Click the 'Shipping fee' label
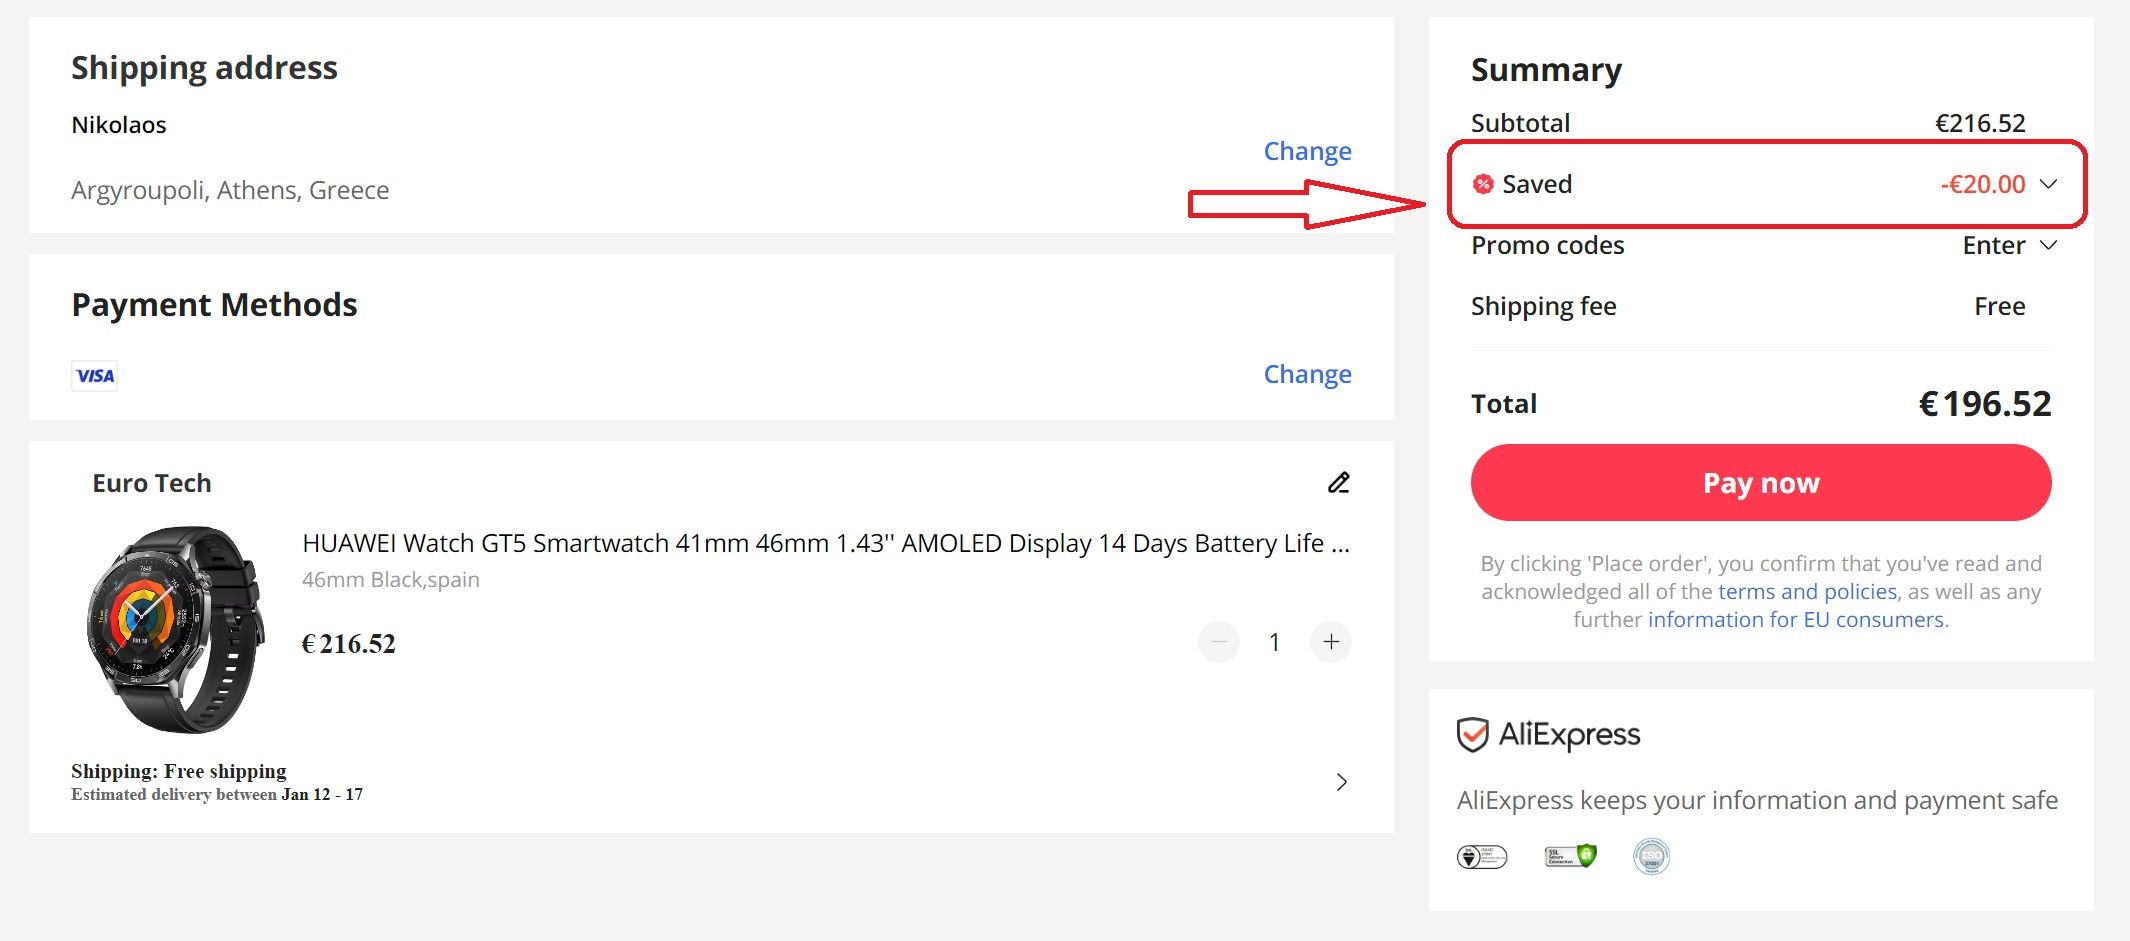 point(1544,306)
